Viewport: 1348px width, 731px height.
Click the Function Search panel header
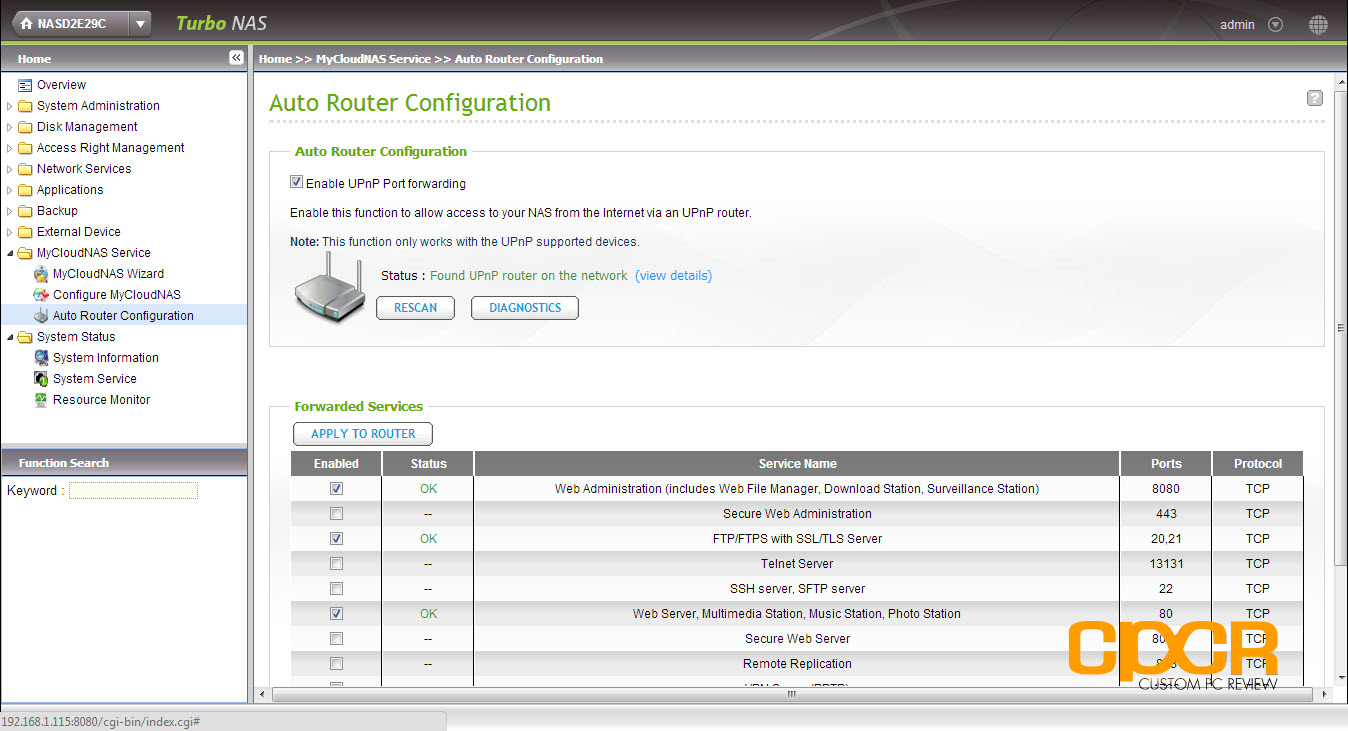tap(124, 463)
